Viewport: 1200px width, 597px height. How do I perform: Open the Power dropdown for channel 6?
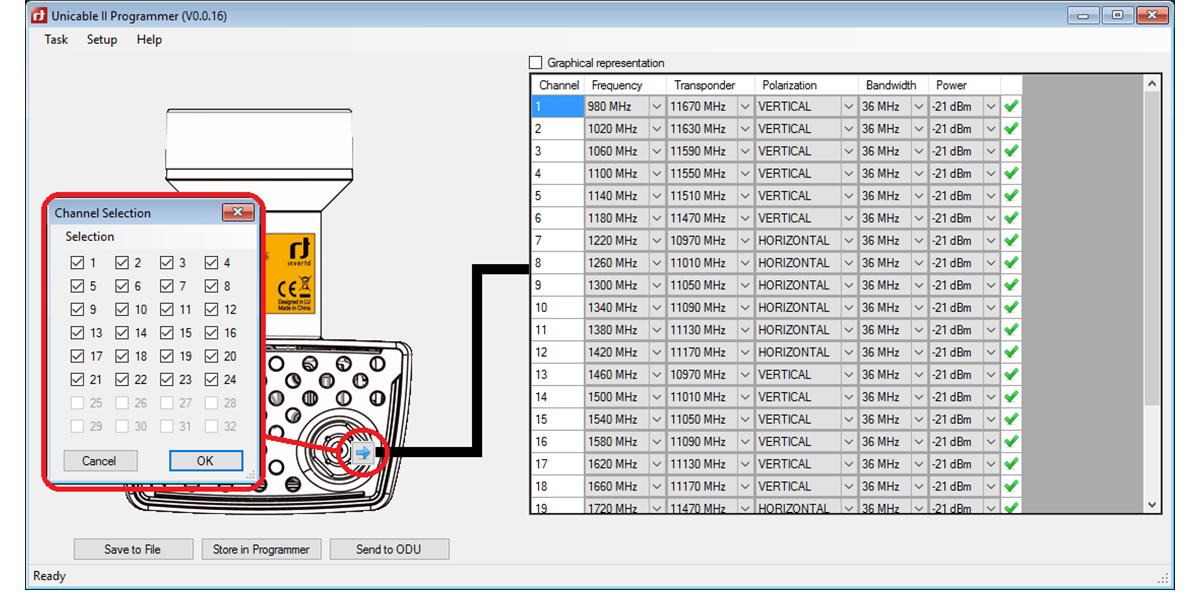pos(991,218)
